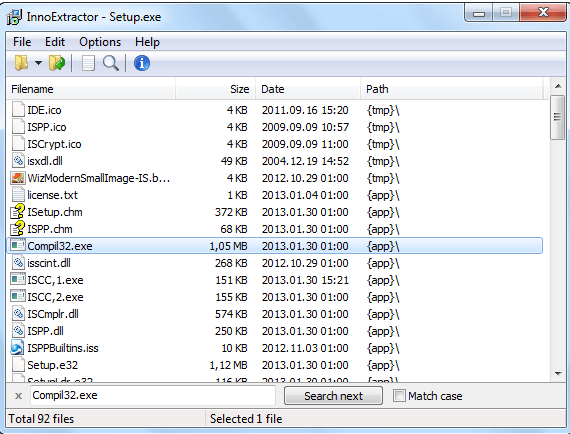Close the search bar with x
This screenshot has width=570, height=434.
tap(18, 396)
